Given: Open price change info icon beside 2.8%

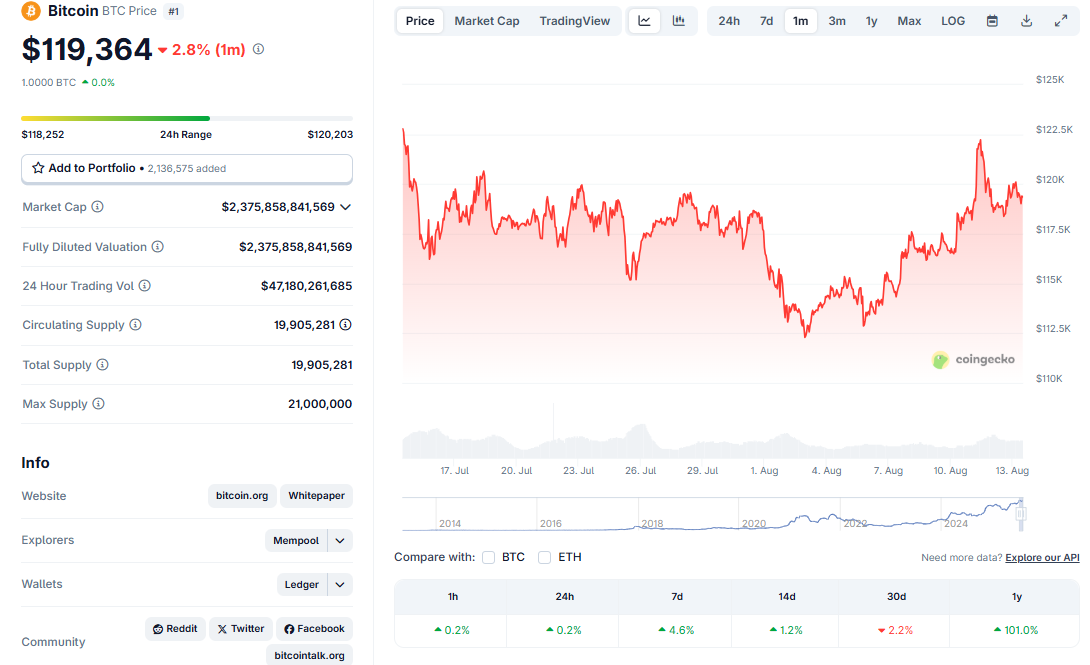Looking at the screenshot, I should (259, 49).
